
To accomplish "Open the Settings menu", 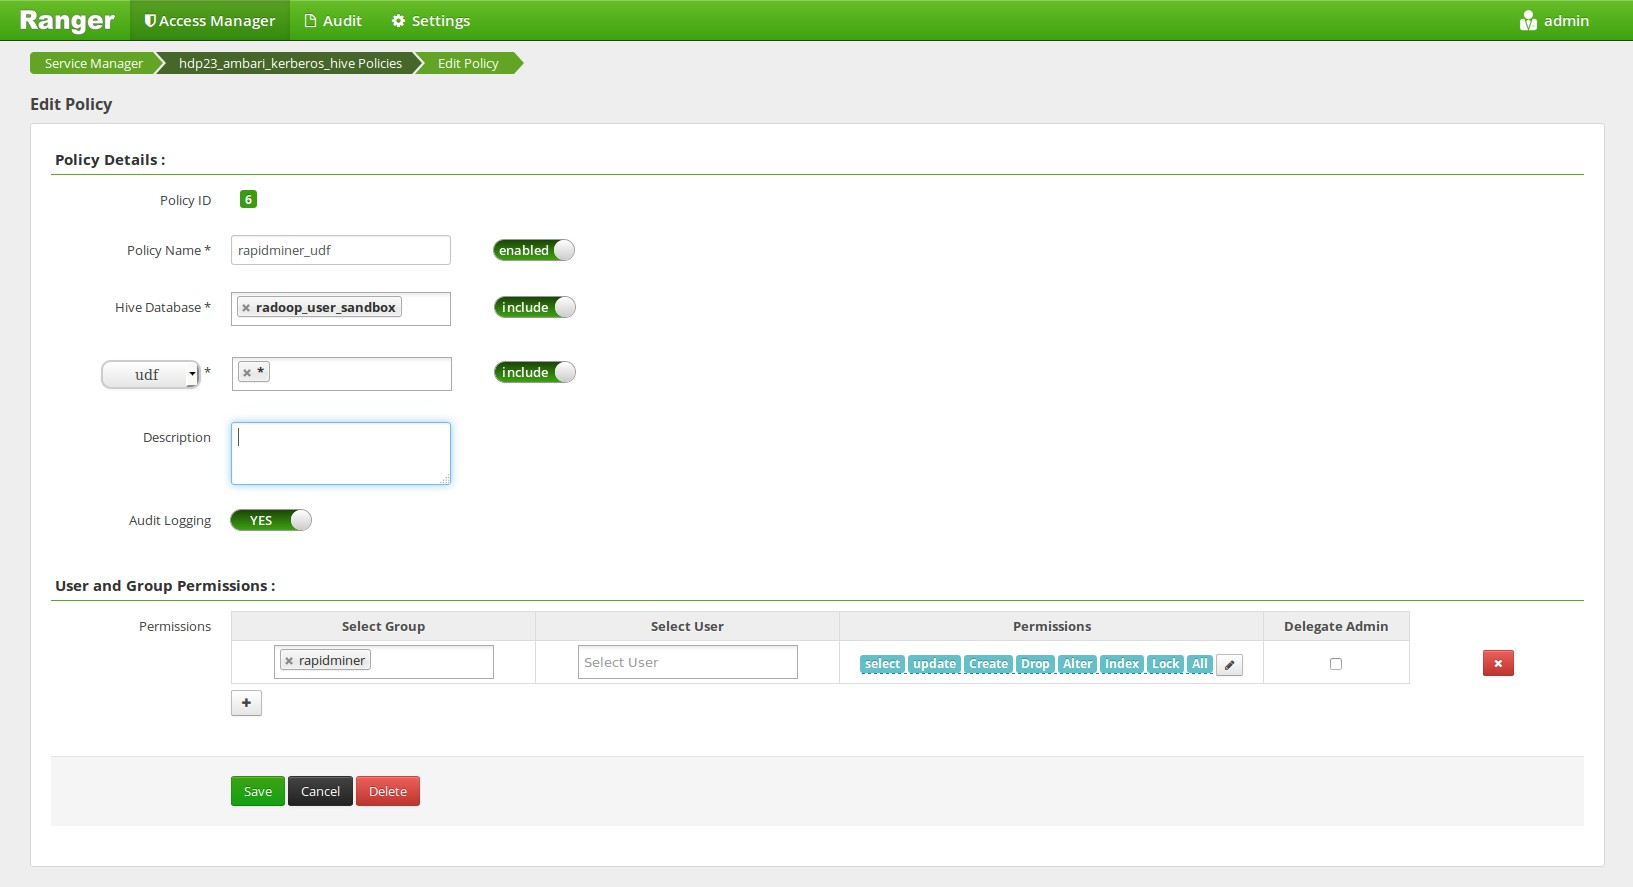I will pyautogui.click(x=431, y=21).
